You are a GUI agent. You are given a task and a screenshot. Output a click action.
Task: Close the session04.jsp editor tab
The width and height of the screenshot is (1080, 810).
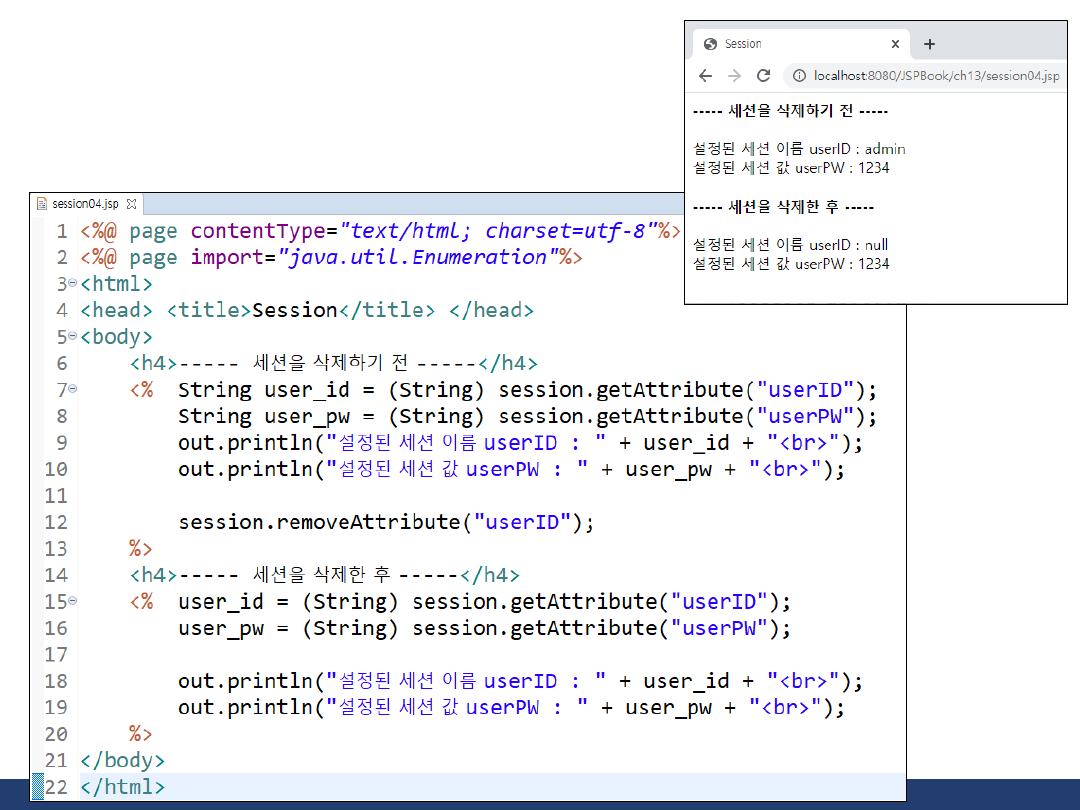[131, 204]
